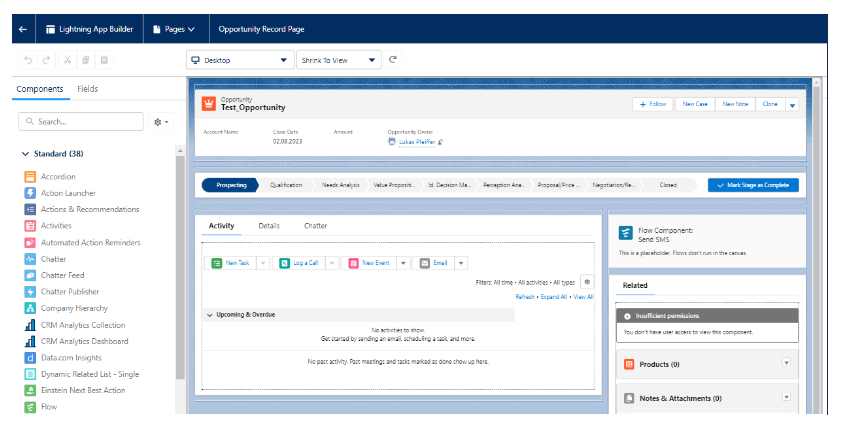The height and width of the screenshot is (424, 847).
Task: Click the Company Hierarchy component icon
Action: pos(30,308)
